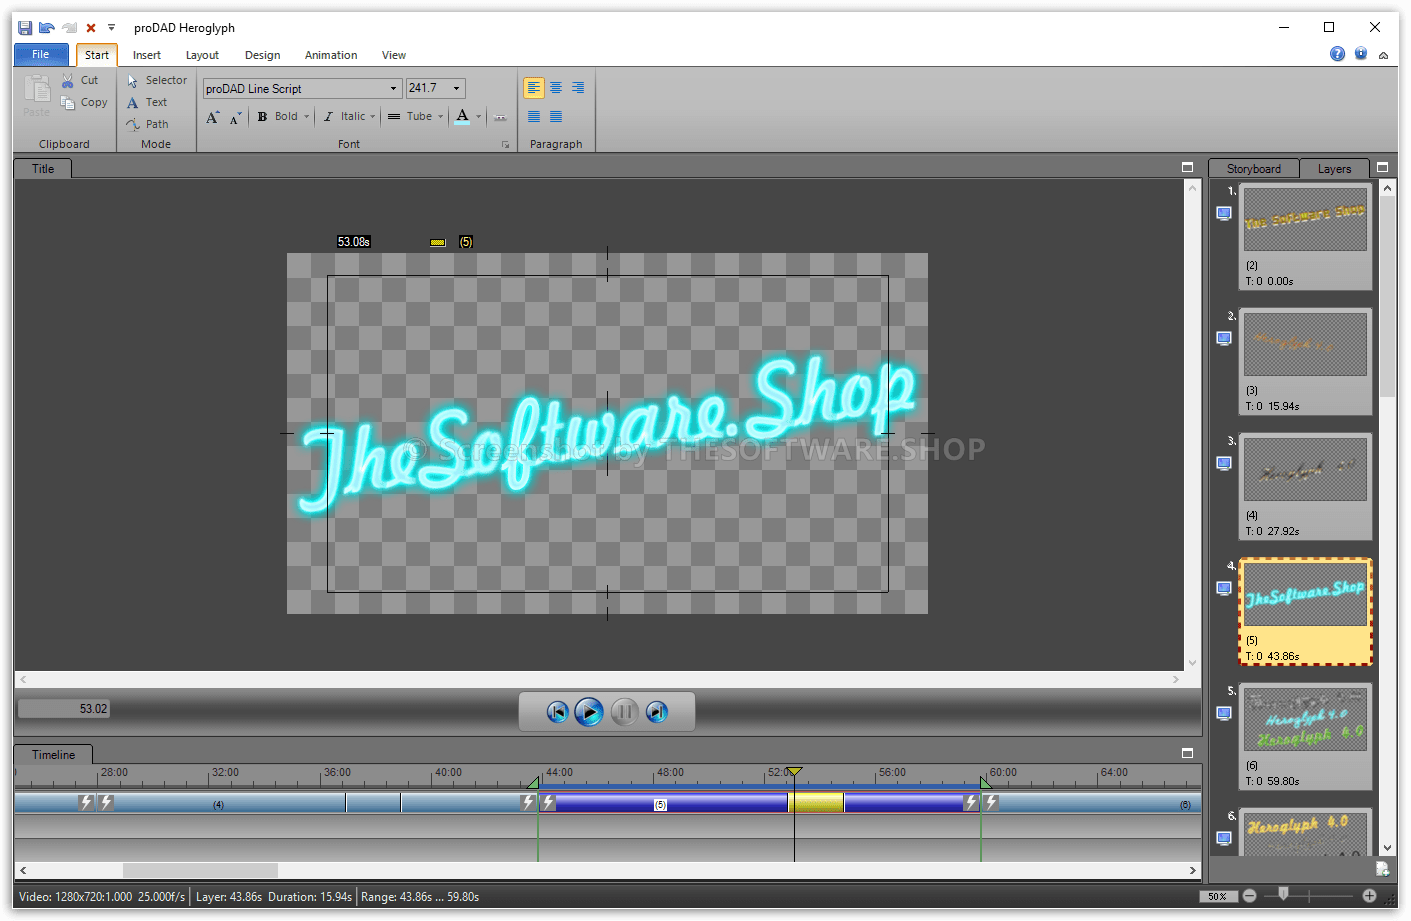1411x921 pixels.
Task: Switch to the Layers panel tab
Action: pos(1333,169)
